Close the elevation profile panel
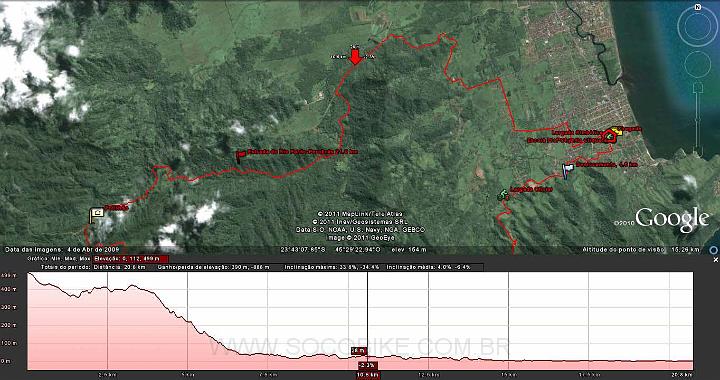This screenshot has height=380, width=720. pyautogui.click(x=715, y=260)
